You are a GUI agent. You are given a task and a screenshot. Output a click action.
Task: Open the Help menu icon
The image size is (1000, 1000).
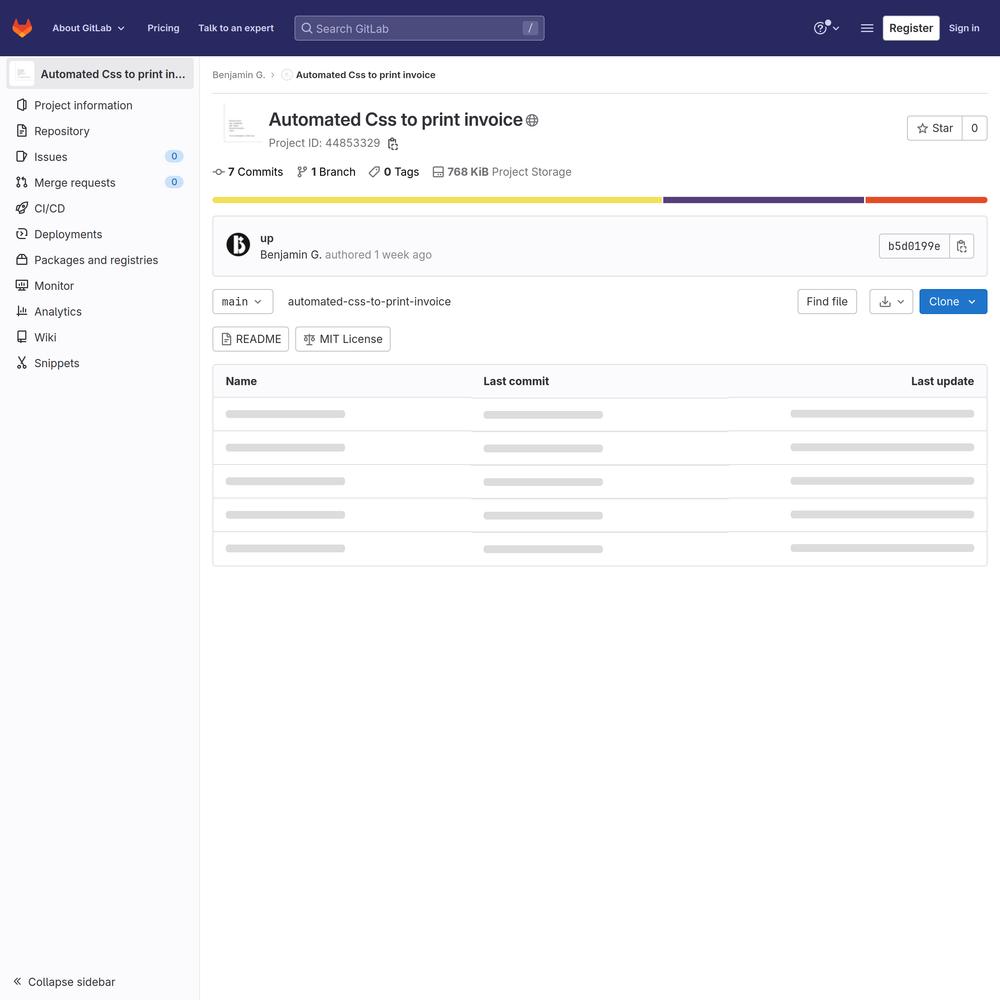[826, 28]
